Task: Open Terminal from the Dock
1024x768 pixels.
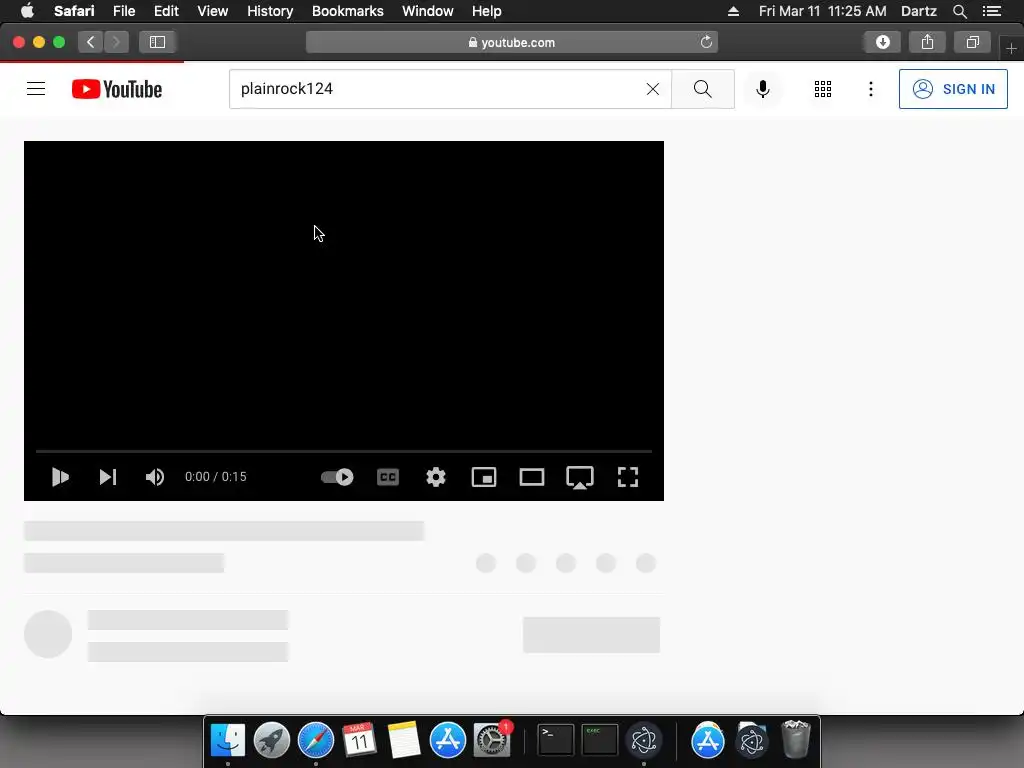Action: tap(555, 741)
